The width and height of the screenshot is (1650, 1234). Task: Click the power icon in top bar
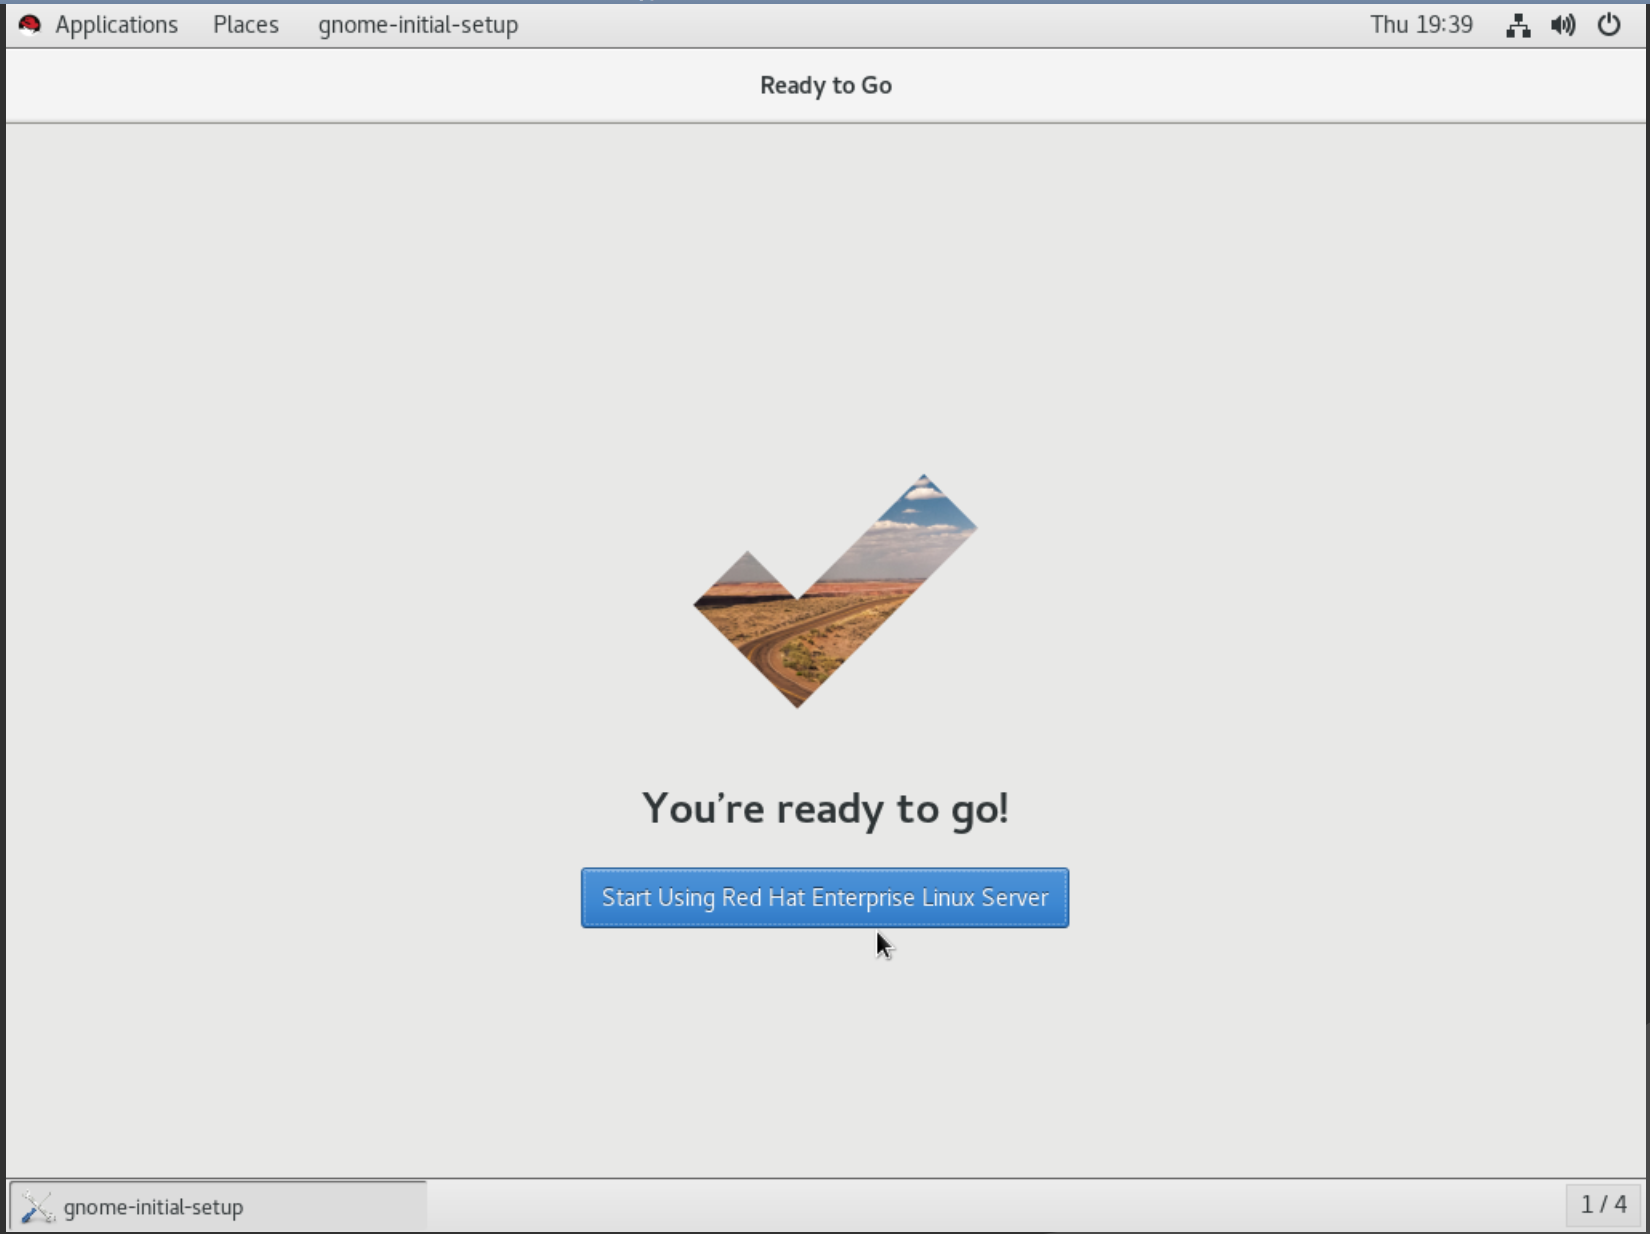coord(1609,24)
